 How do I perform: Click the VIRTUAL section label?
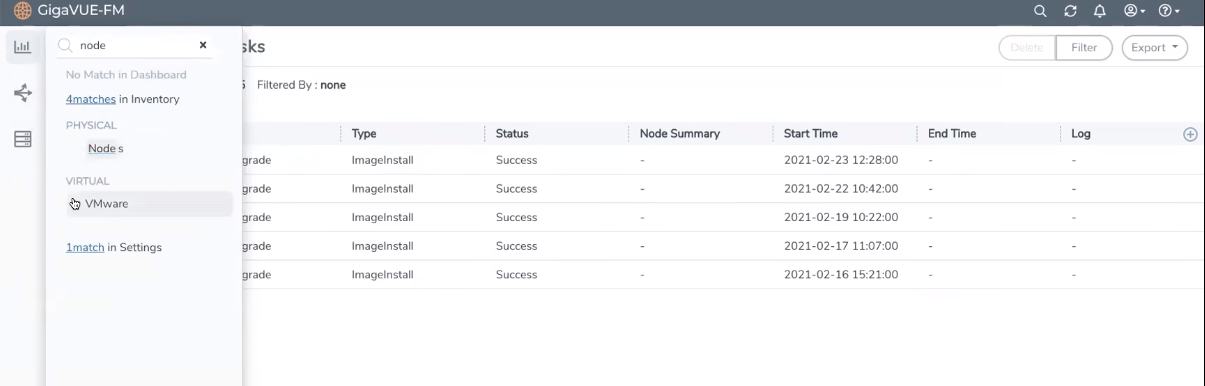(x=88, y=181)
